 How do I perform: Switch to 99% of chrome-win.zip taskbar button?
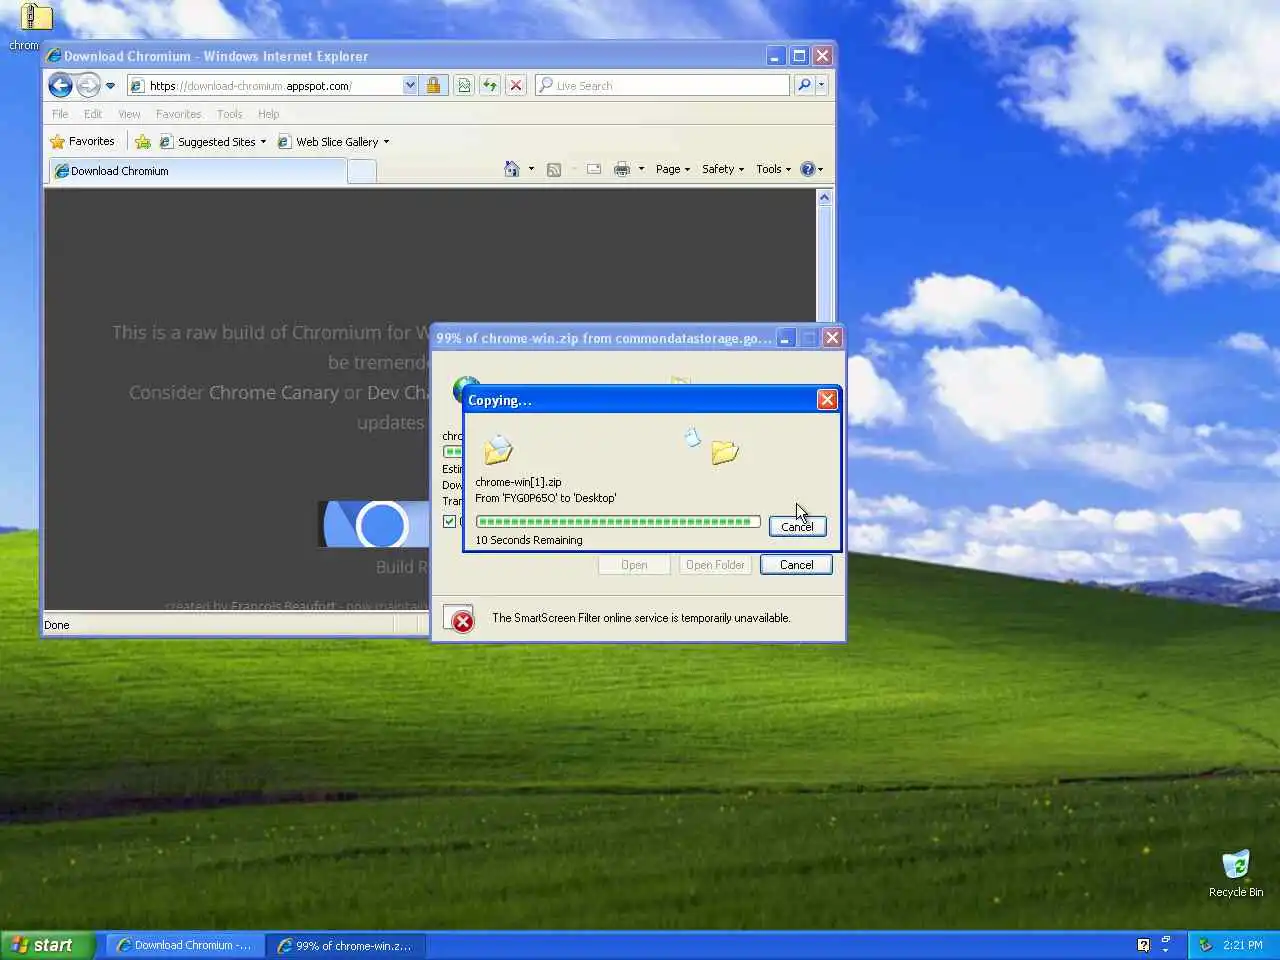(x=346, y=945)
